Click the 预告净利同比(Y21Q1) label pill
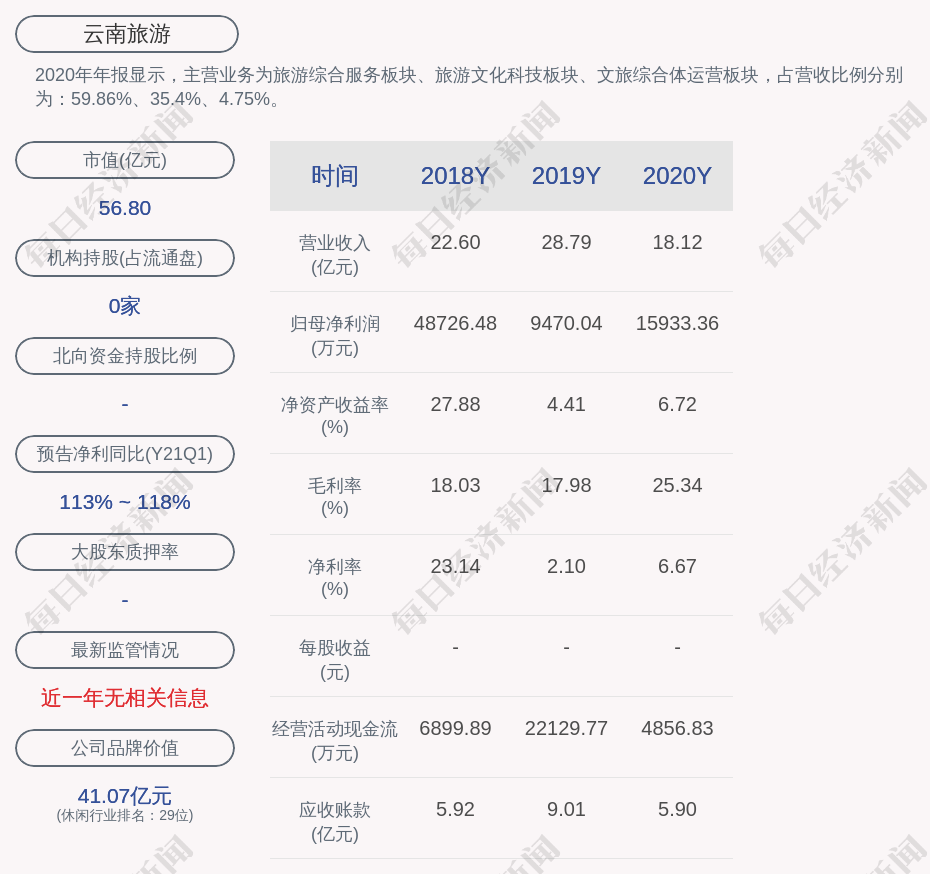 point(125,454)
